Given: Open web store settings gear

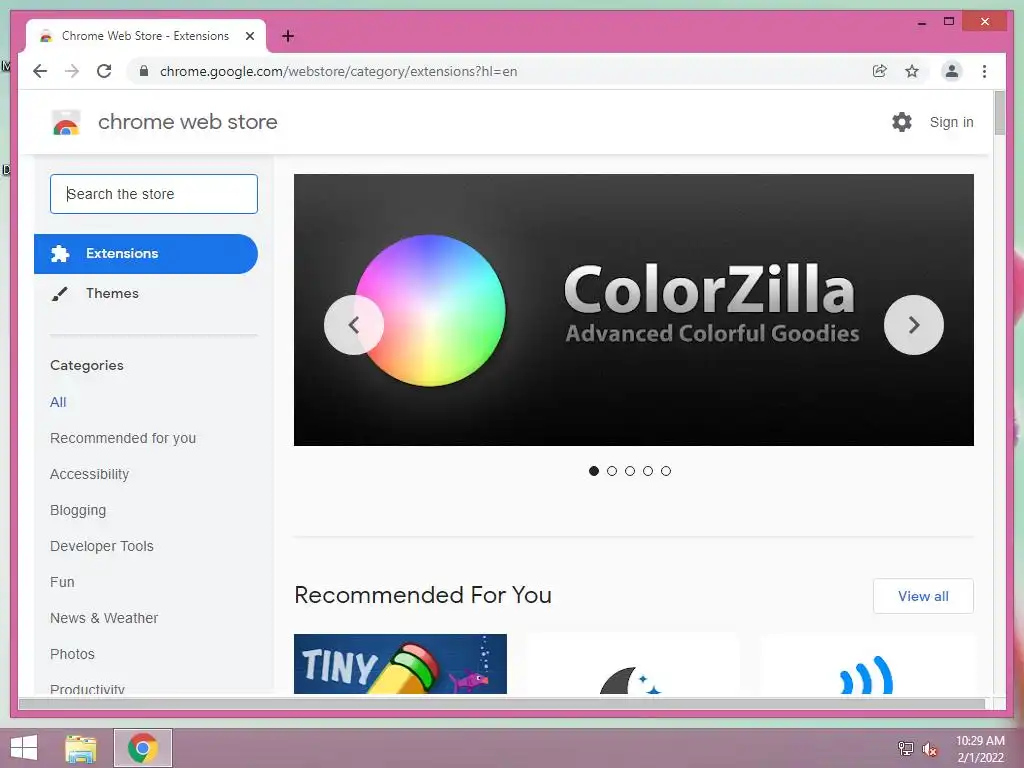Looking at the screenshot, I should tap(902, 122).
